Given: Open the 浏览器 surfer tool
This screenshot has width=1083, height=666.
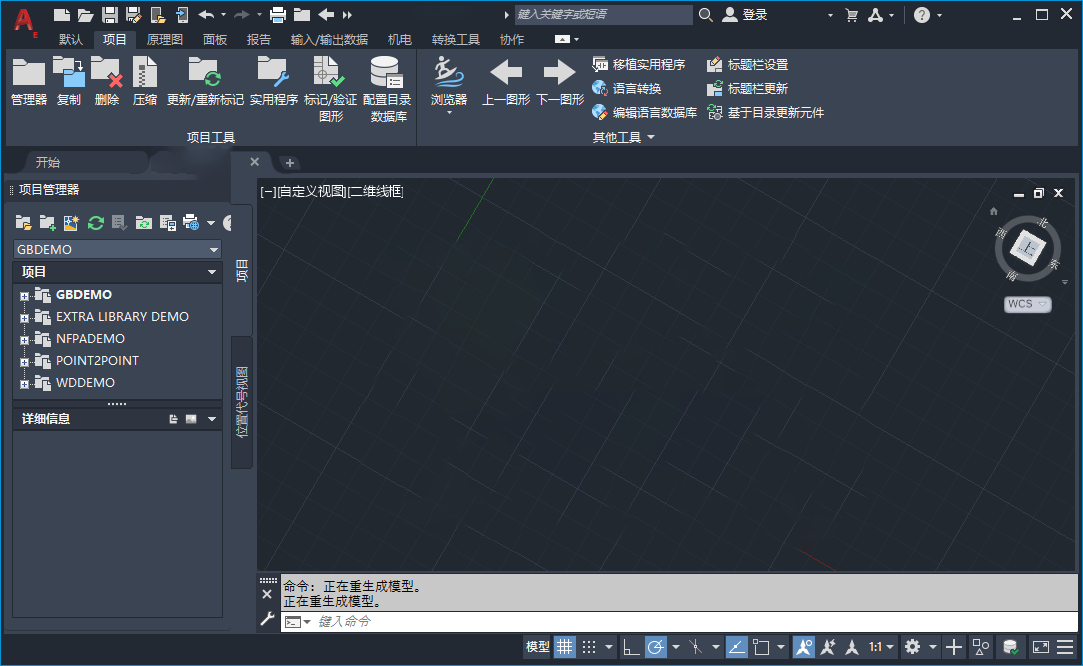Looking at the screenshot, I should 449,86.
